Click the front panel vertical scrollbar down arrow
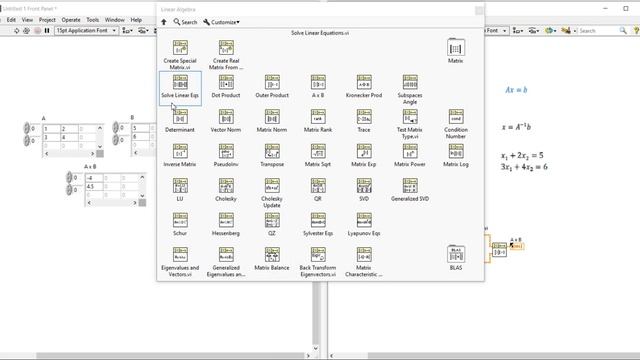 [x=316, y=348]
